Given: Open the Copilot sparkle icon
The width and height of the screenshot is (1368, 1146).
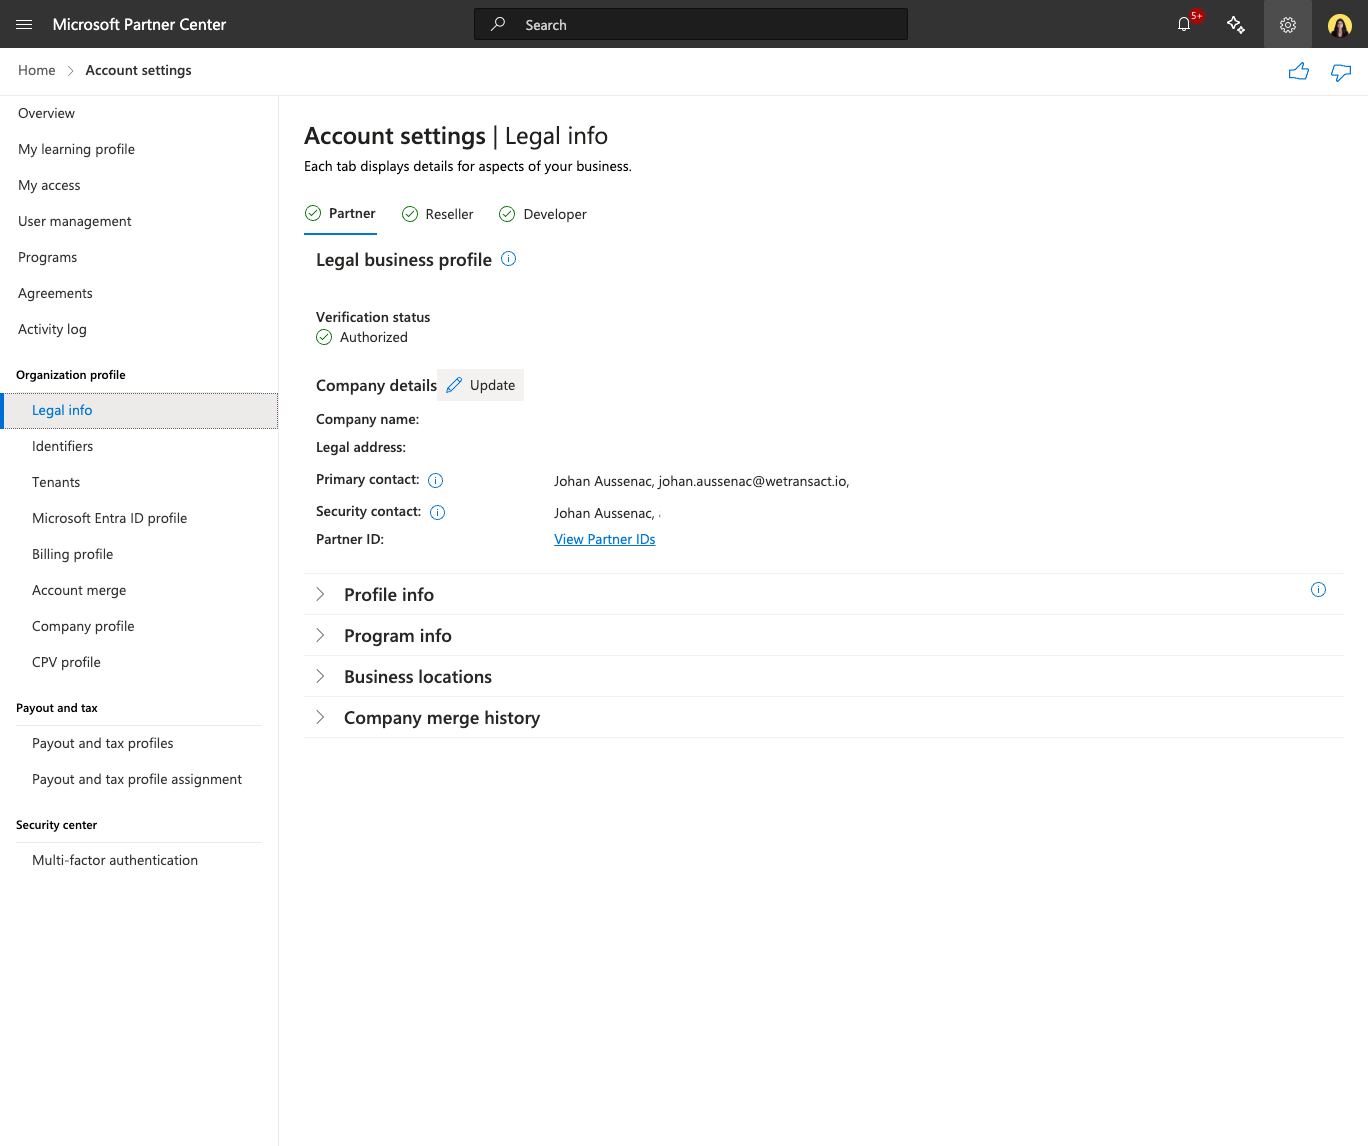Looking at the screenshot, I should click(1236, 24).
